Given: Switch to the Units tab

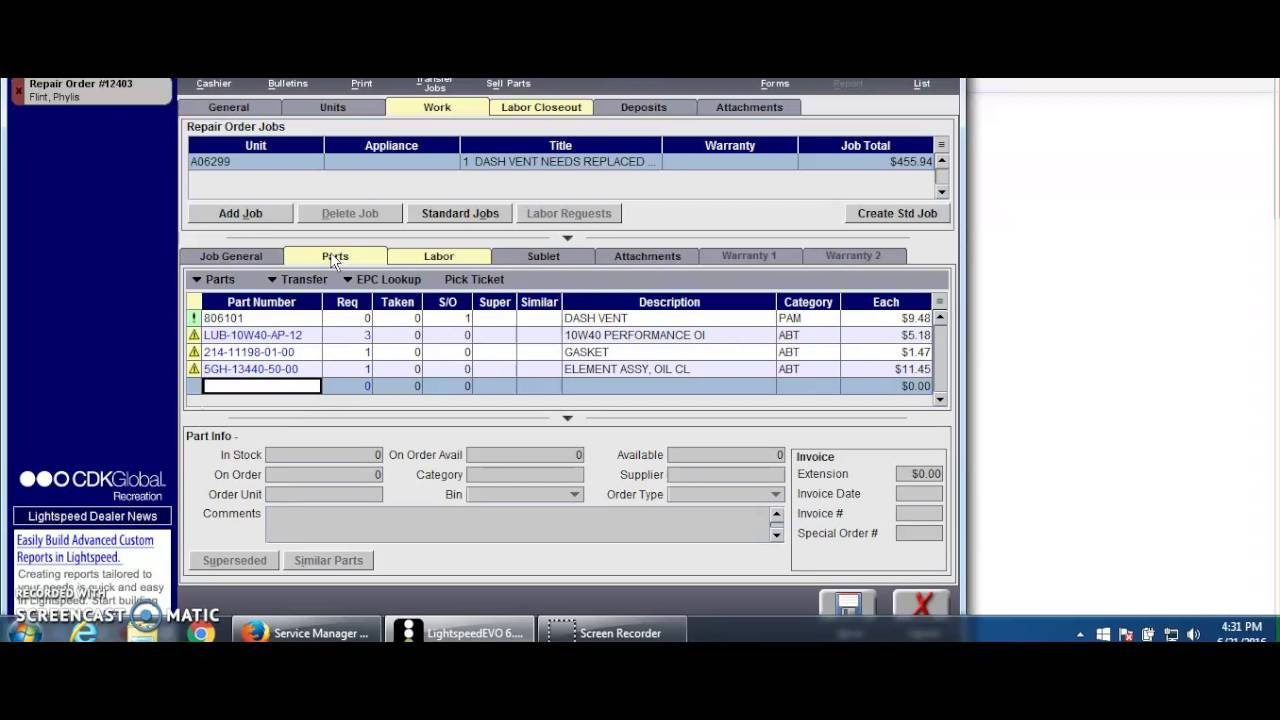Looking at the screenshot, I should click(x=333, y=107).
